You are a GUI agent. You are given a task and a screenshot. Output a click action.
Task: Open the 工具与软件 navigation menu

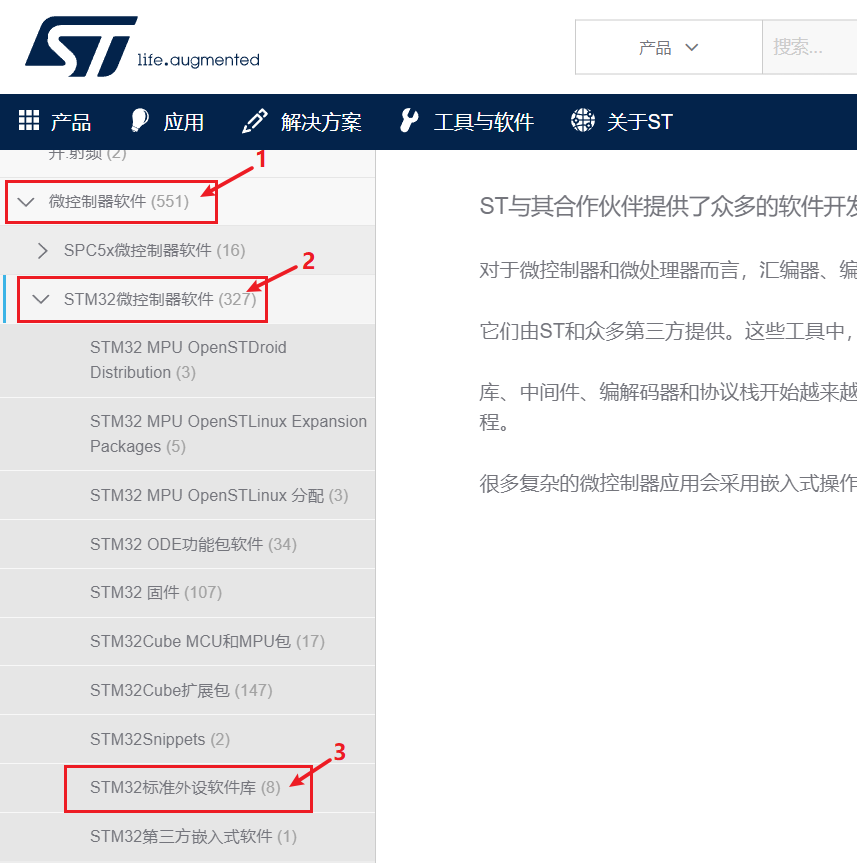click(x=484, y=122)
